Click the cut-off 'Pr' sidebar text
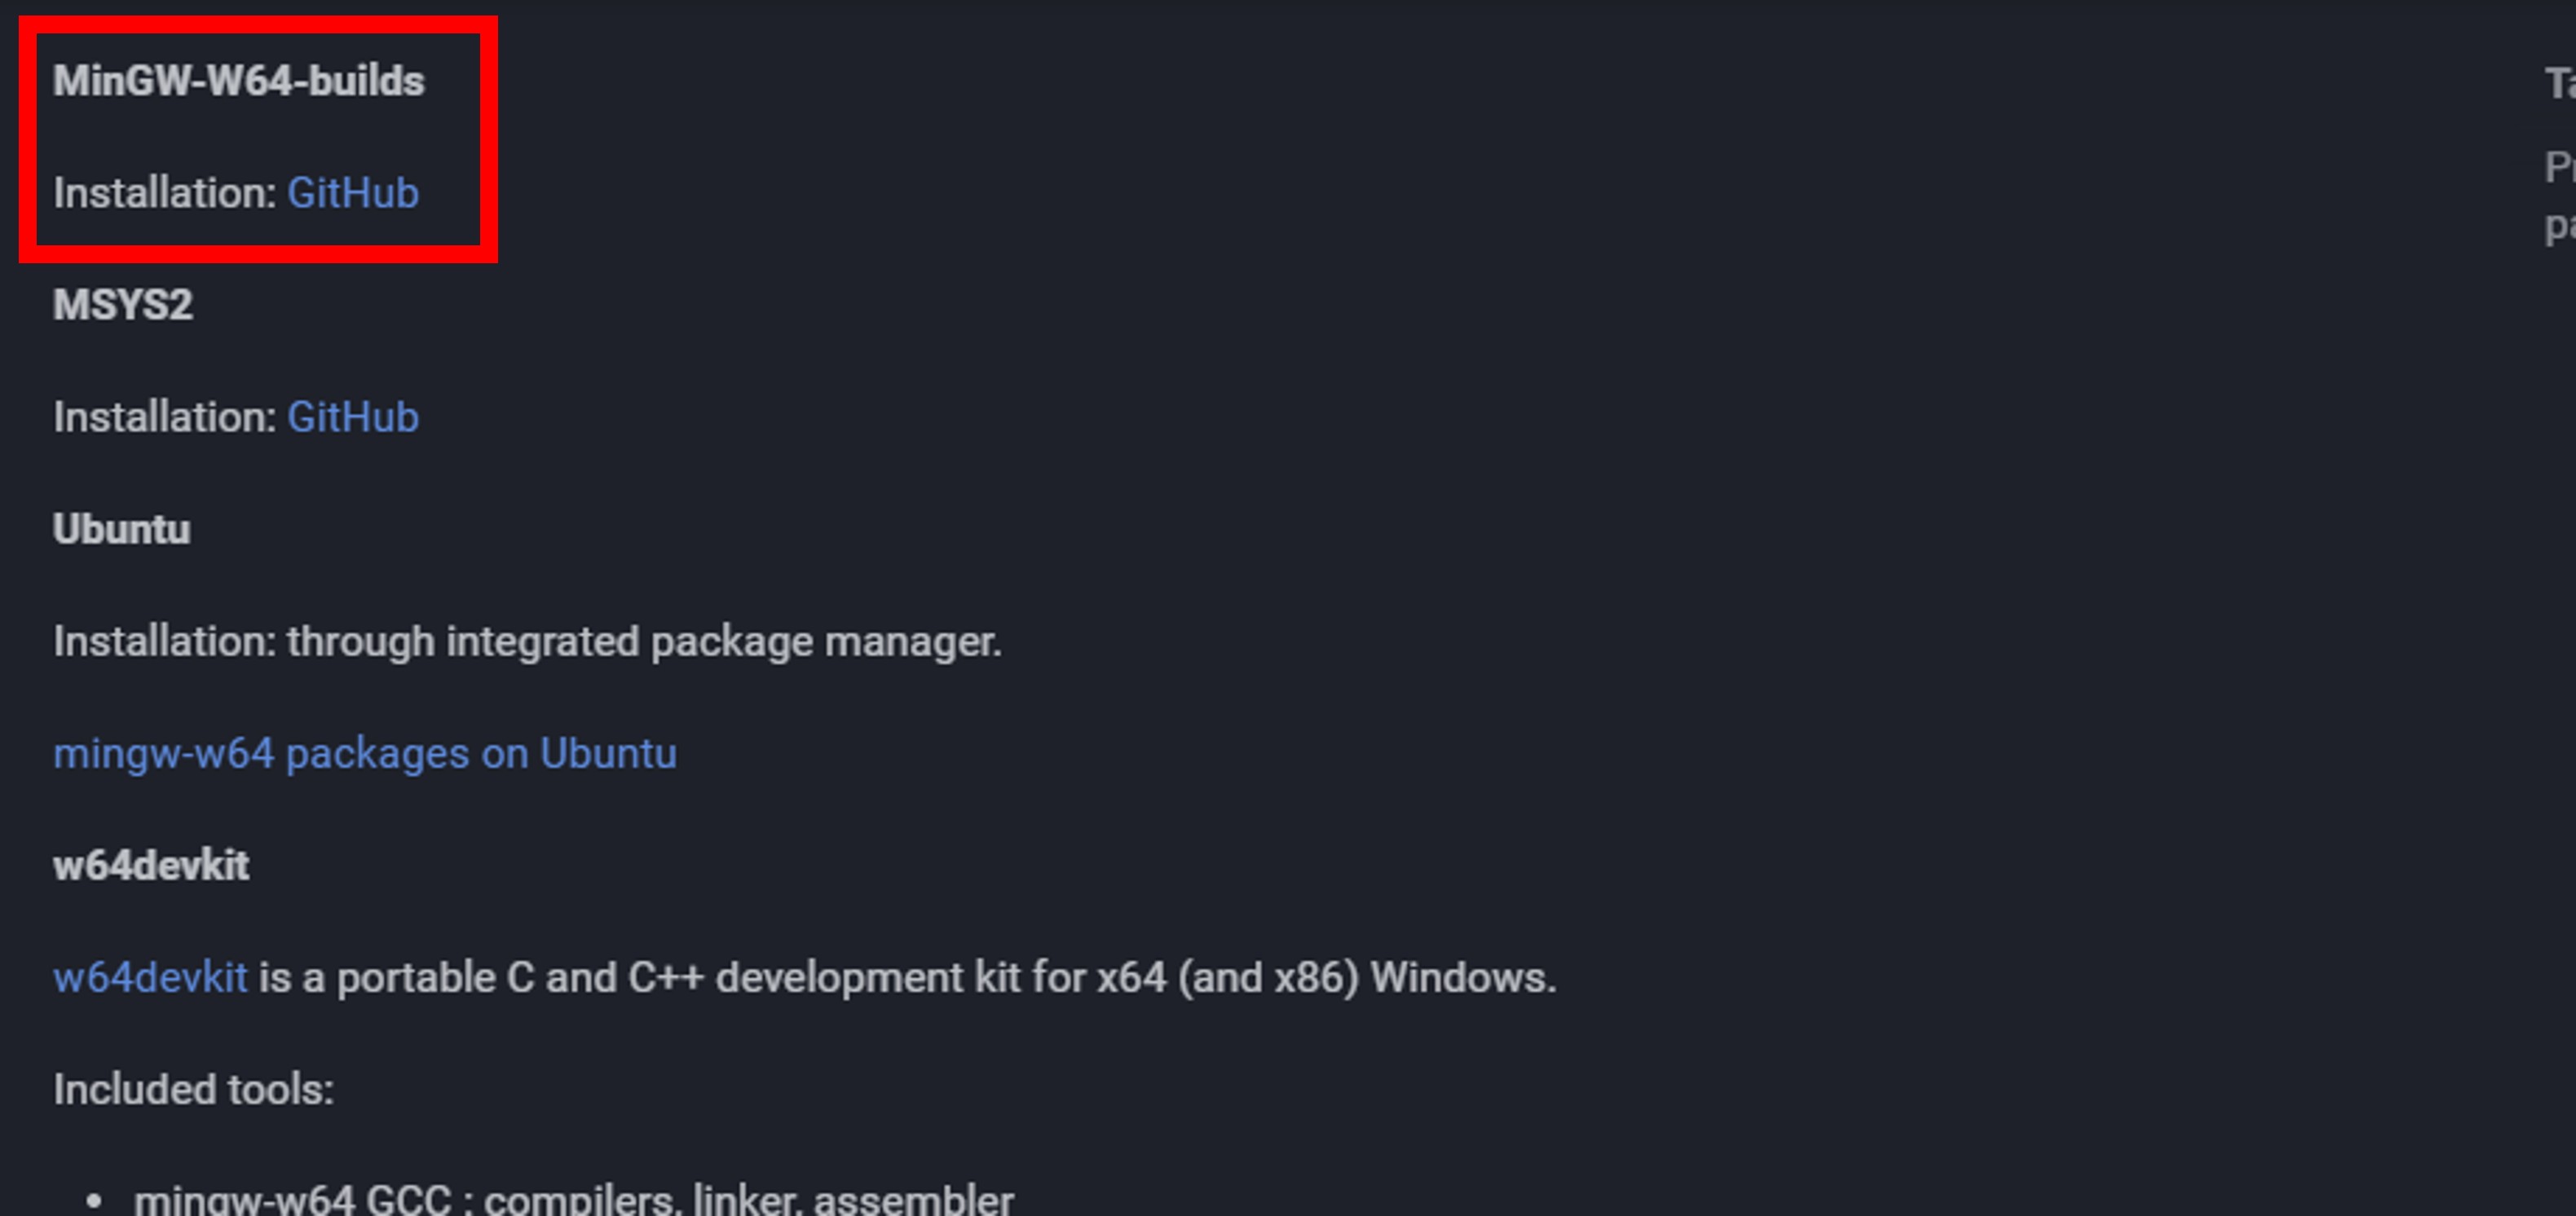Screen dimensions: 2576x1216 pos(2559,167)
